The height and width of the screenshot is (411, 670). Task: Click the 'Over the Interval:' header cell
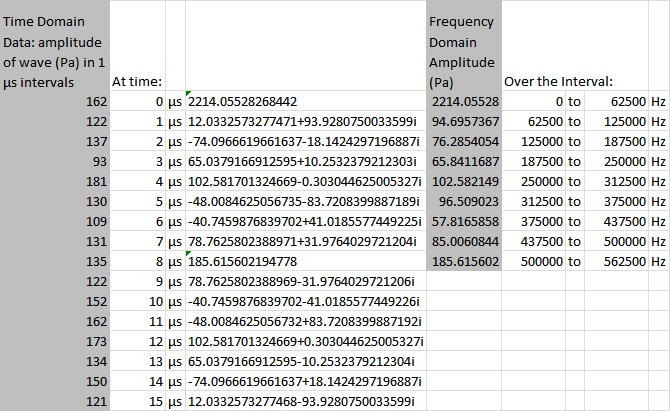point(575,45)
